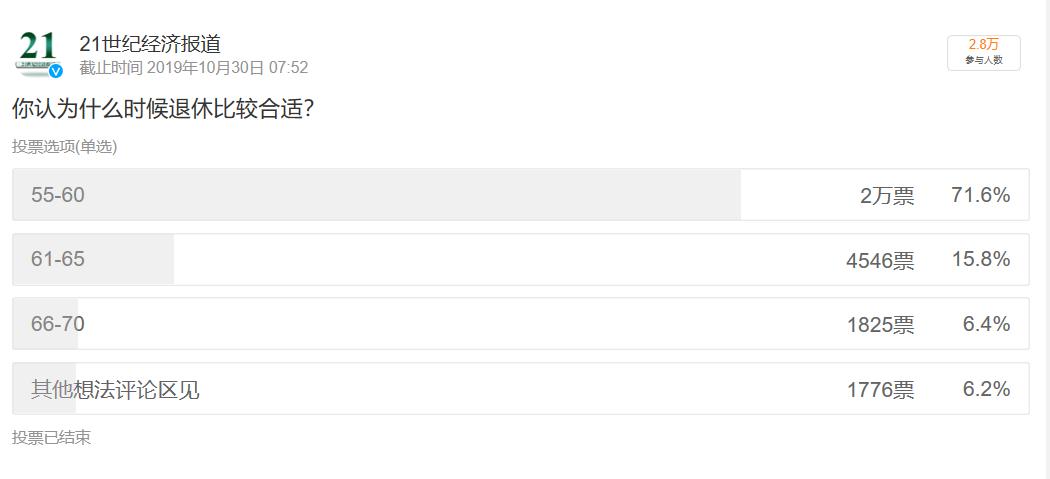Click the 1776票 vote count

(x=879, y=390)
